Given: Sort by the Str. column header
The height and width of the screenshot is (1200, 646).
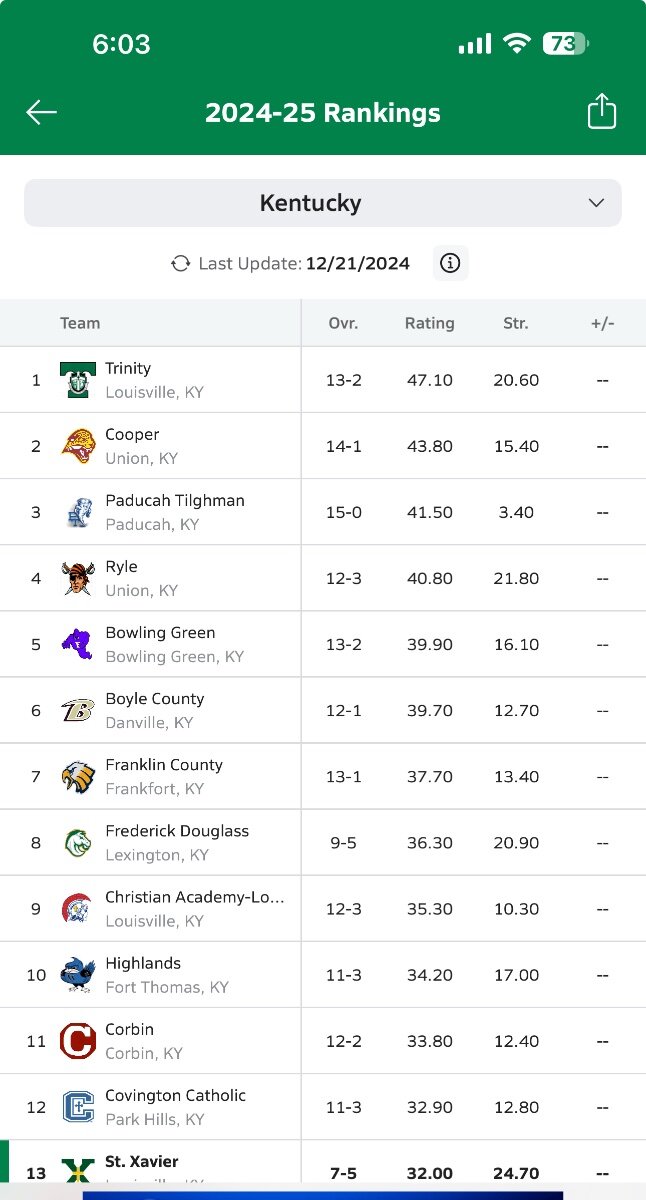Looking at the screenshot, I should (516, 323).
